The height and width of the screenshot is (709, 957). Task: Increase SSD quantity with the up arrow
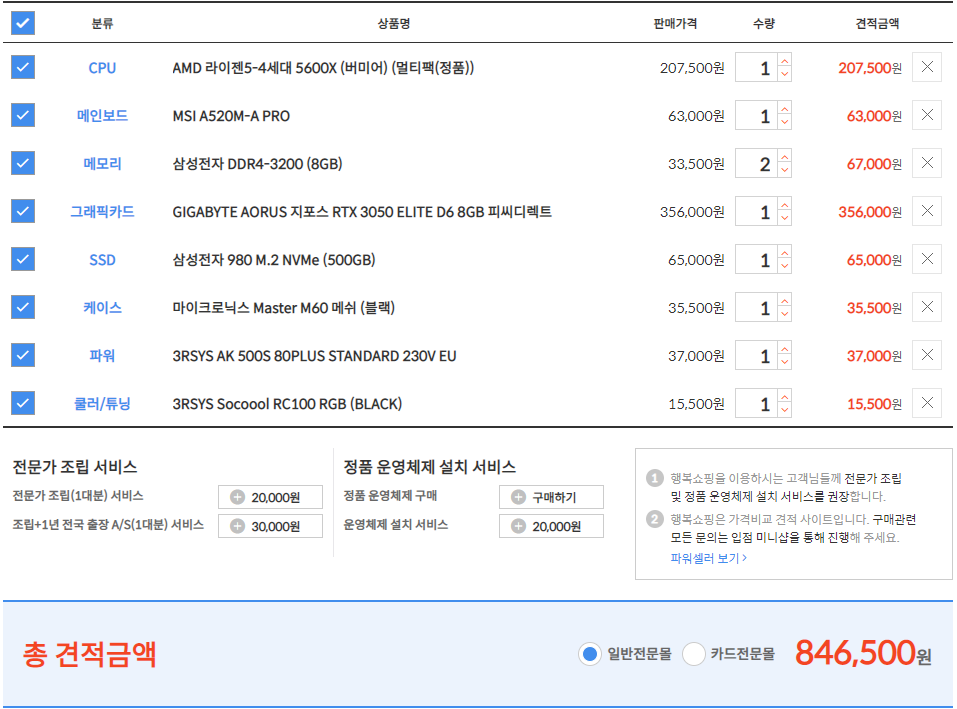785,253
